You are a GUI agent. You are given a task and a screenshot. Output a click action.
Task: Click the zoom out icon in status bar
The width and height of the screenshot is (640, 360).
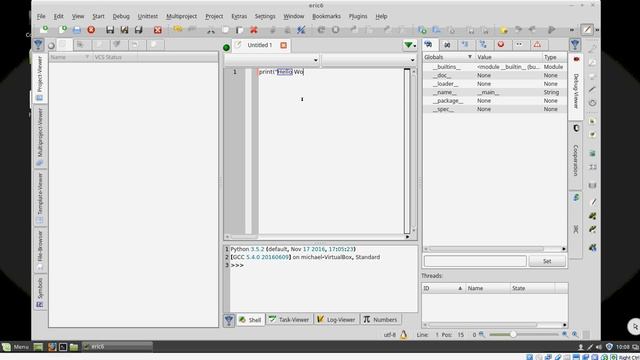coord(482,335)
